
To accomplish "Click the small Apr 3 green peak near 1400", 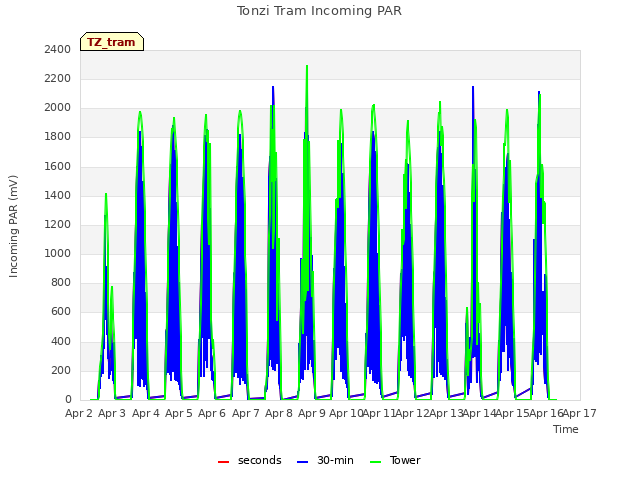I will click(106, 195).
